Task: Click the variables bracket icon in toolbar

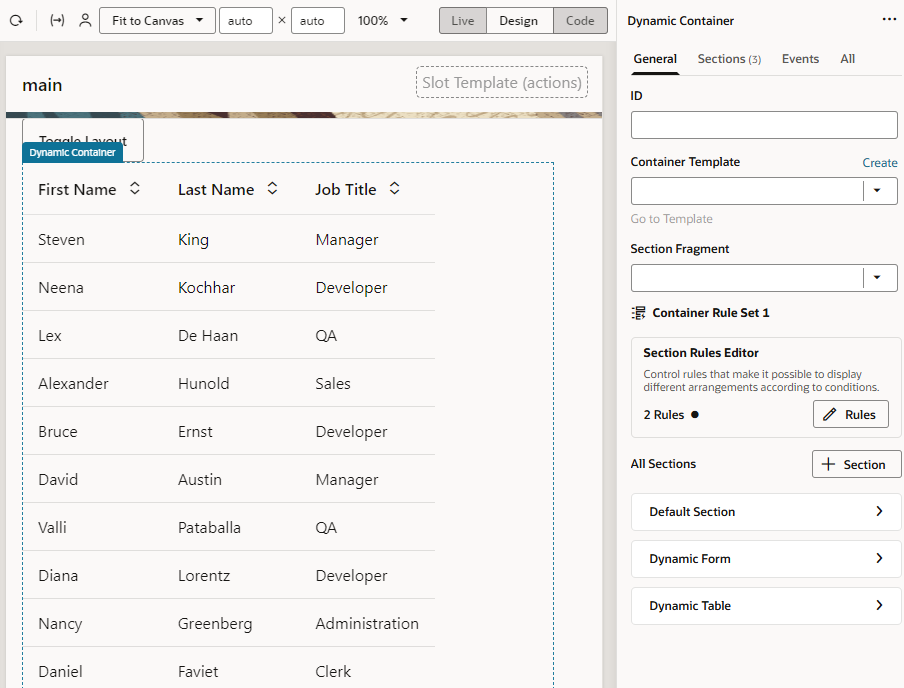Action: coord(57,21)
